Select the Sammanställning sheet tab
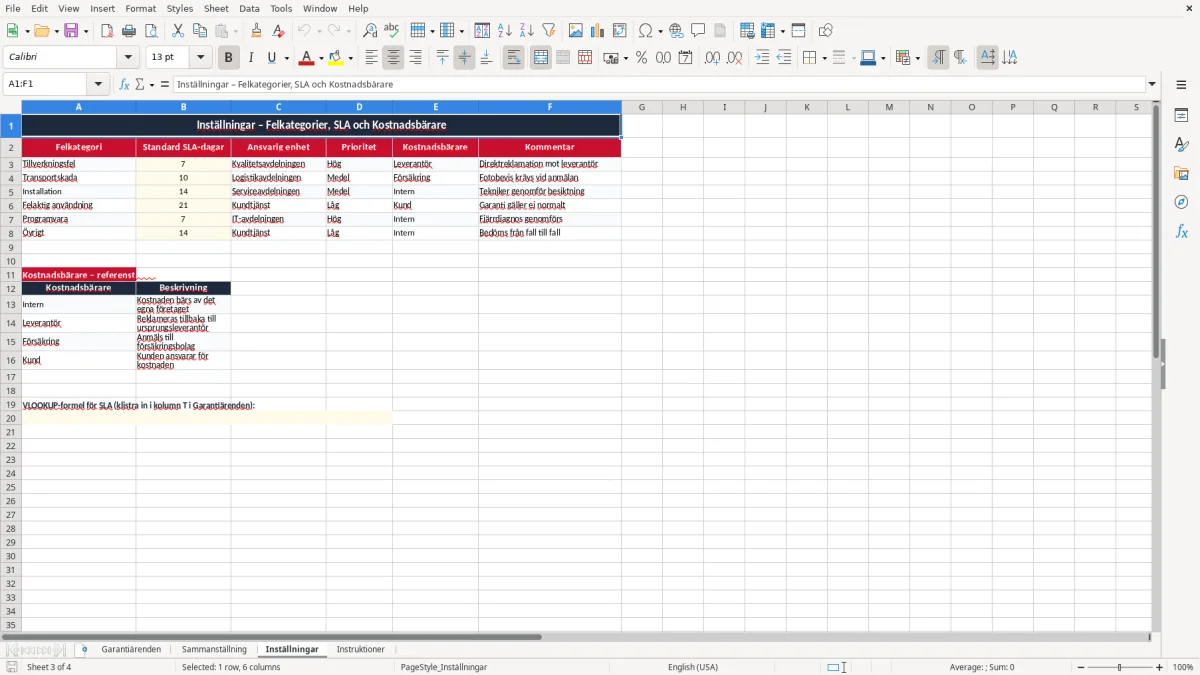The height and width of the screenshot is (675, 1200). (214, 650)
